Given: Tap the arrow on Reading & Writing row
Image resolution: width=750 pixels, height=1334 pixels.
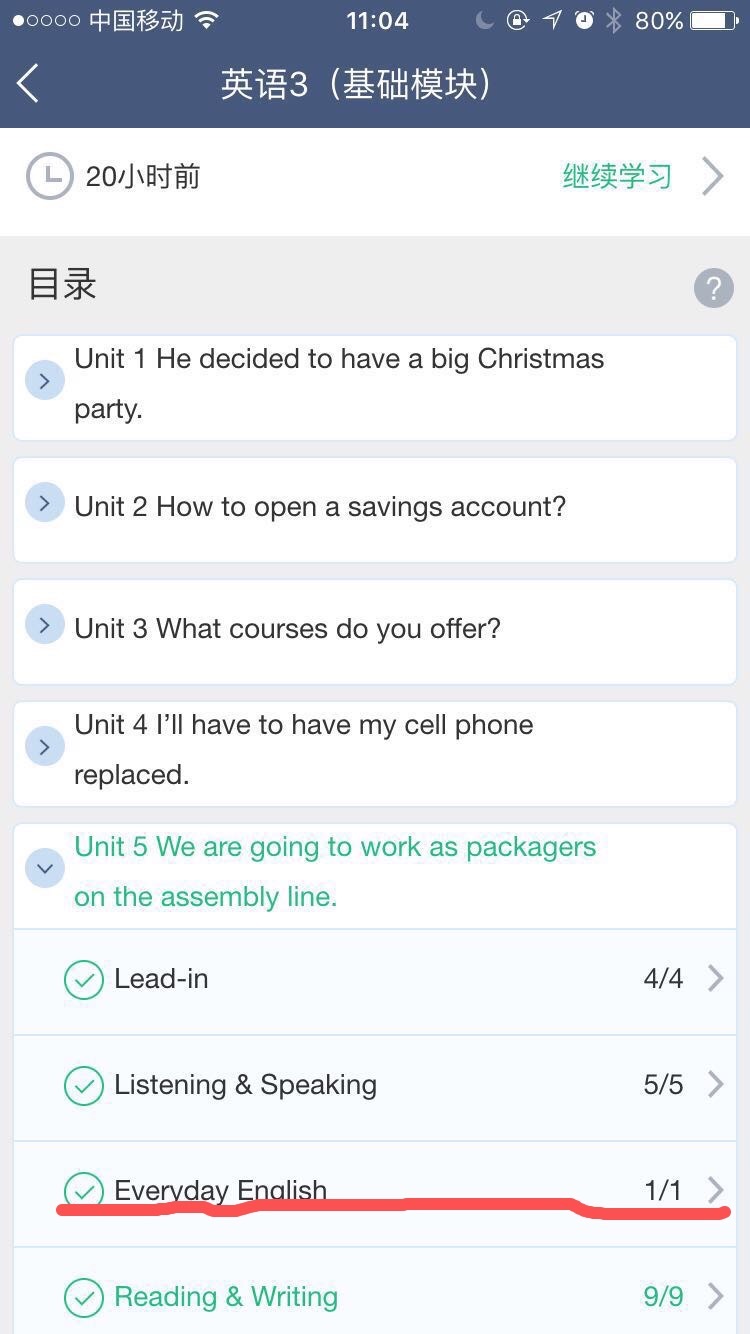Looking at the screenshot, I should coord(715,1297).
